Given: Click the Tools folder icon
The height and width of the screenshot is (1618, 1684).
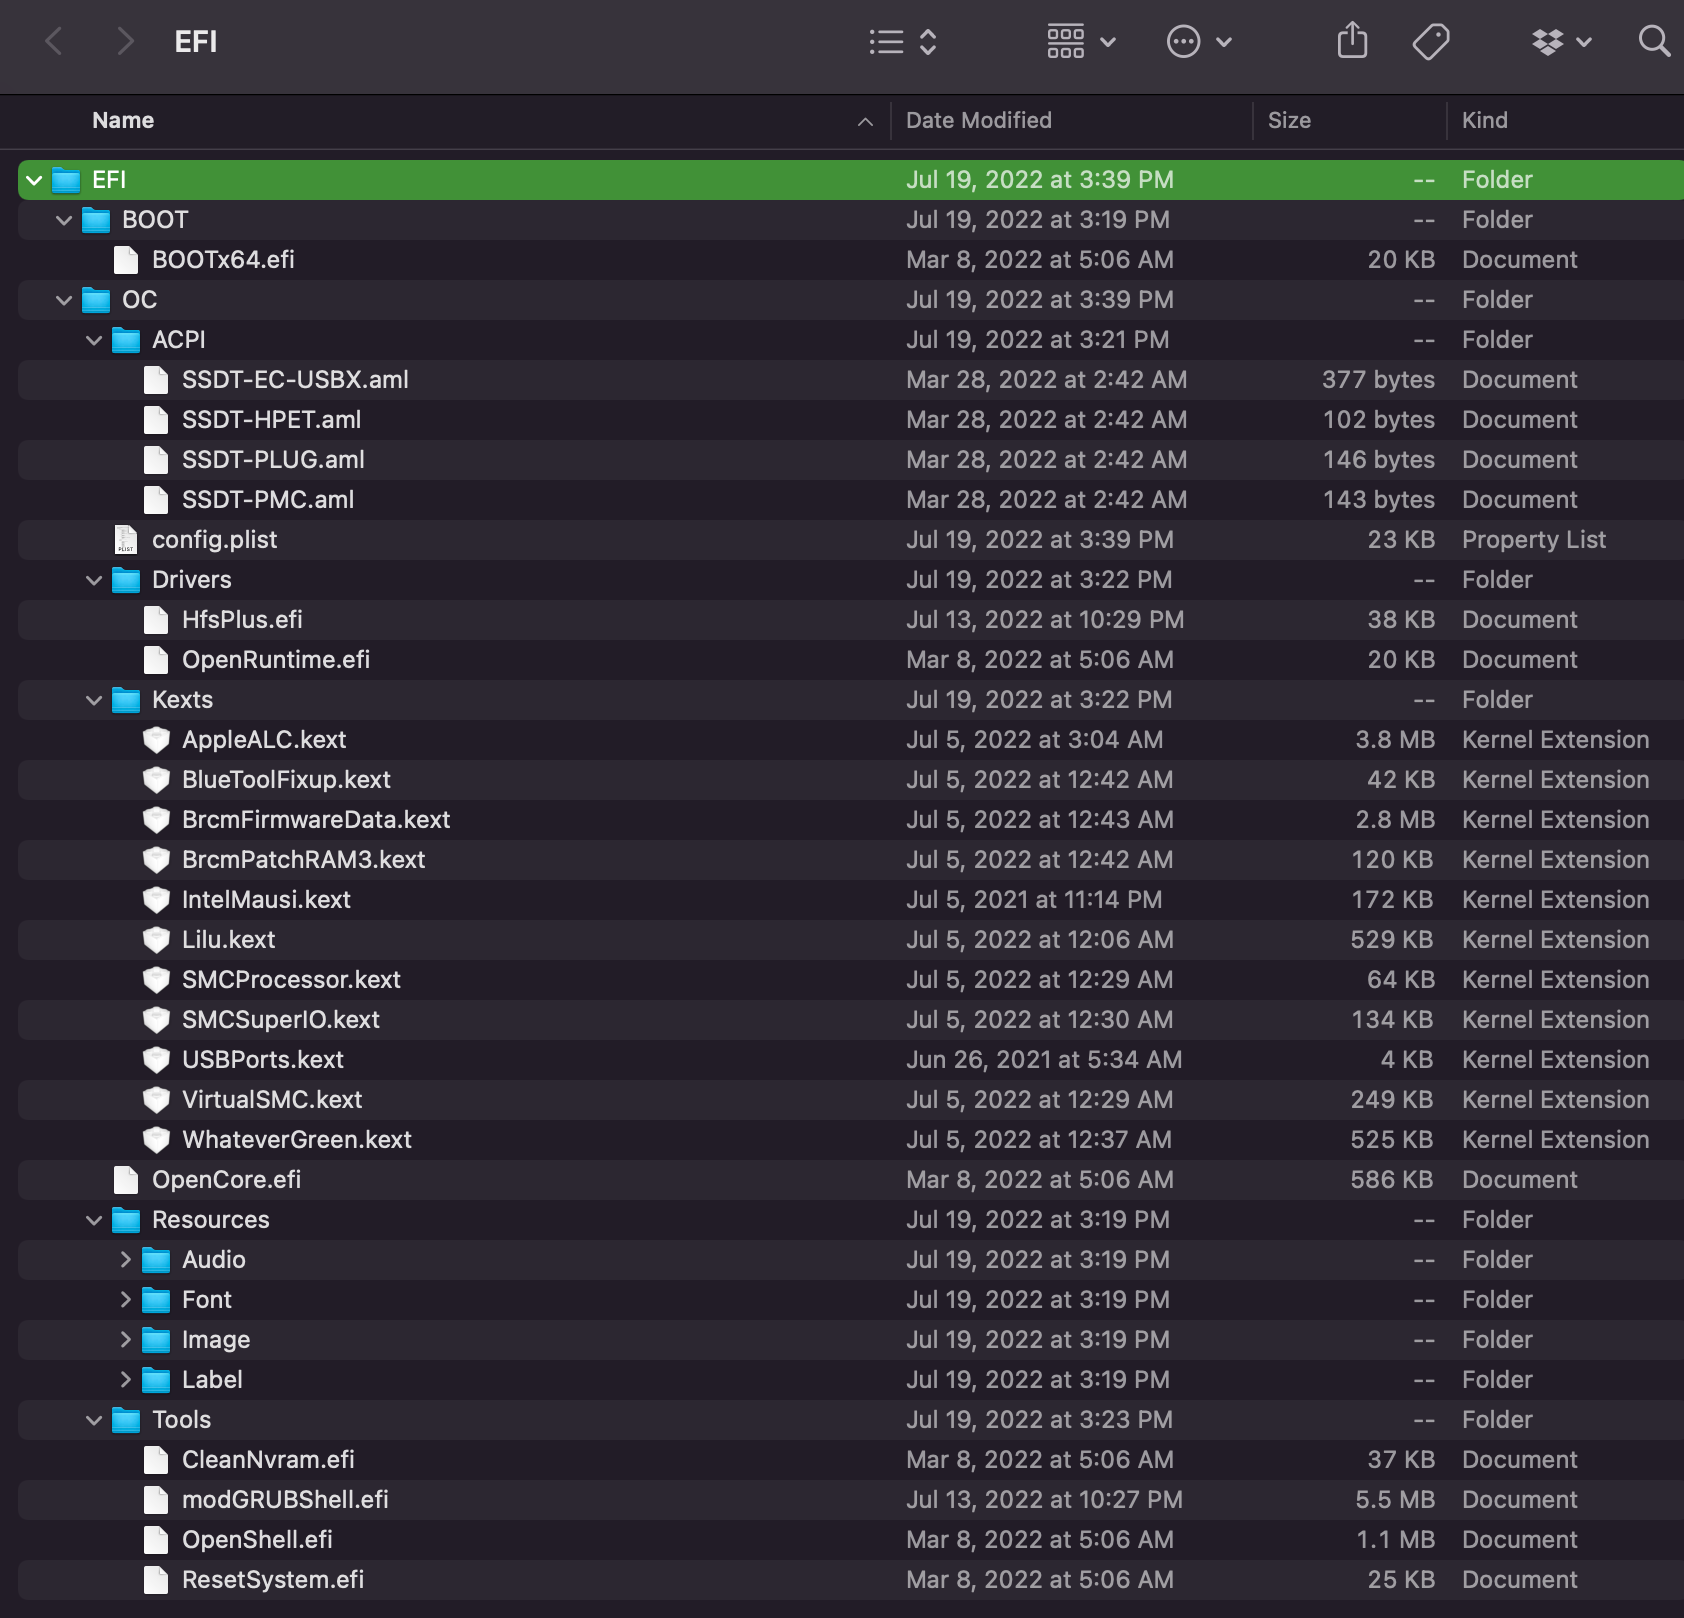Looking at the screenshot, I should click(x=126, y=1420).
